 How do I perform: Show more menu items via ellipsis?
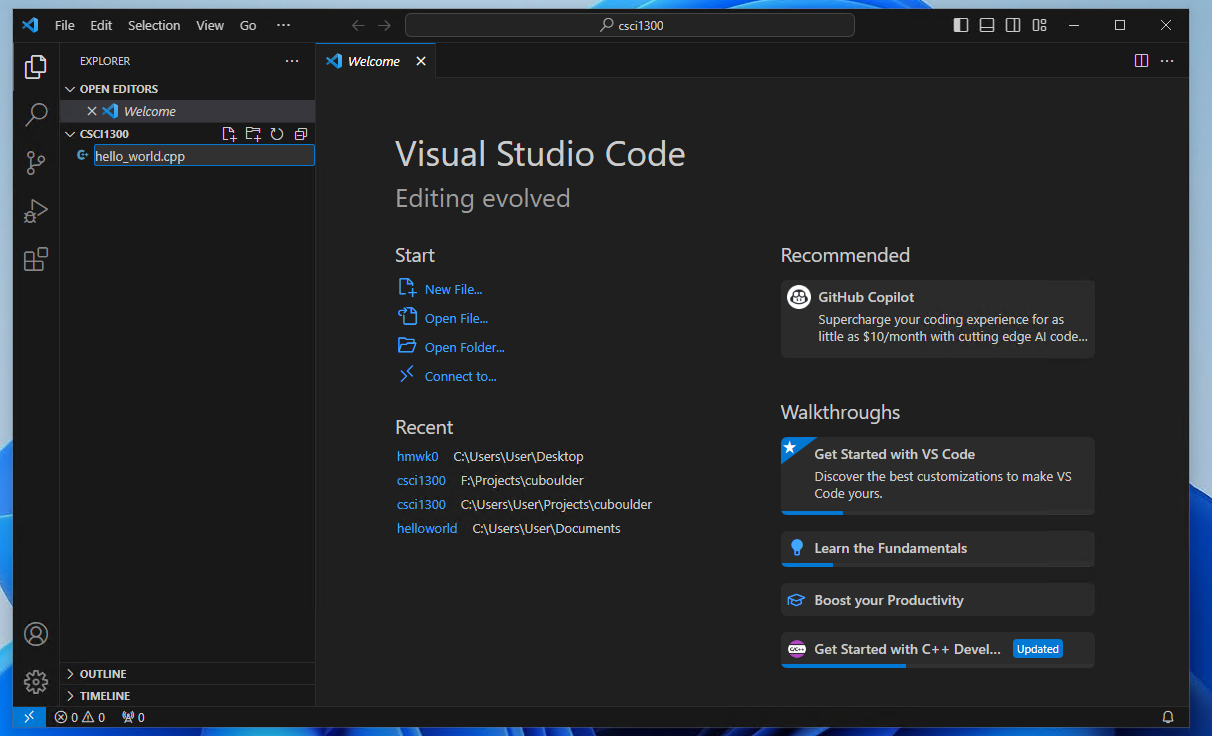(283, 25)
